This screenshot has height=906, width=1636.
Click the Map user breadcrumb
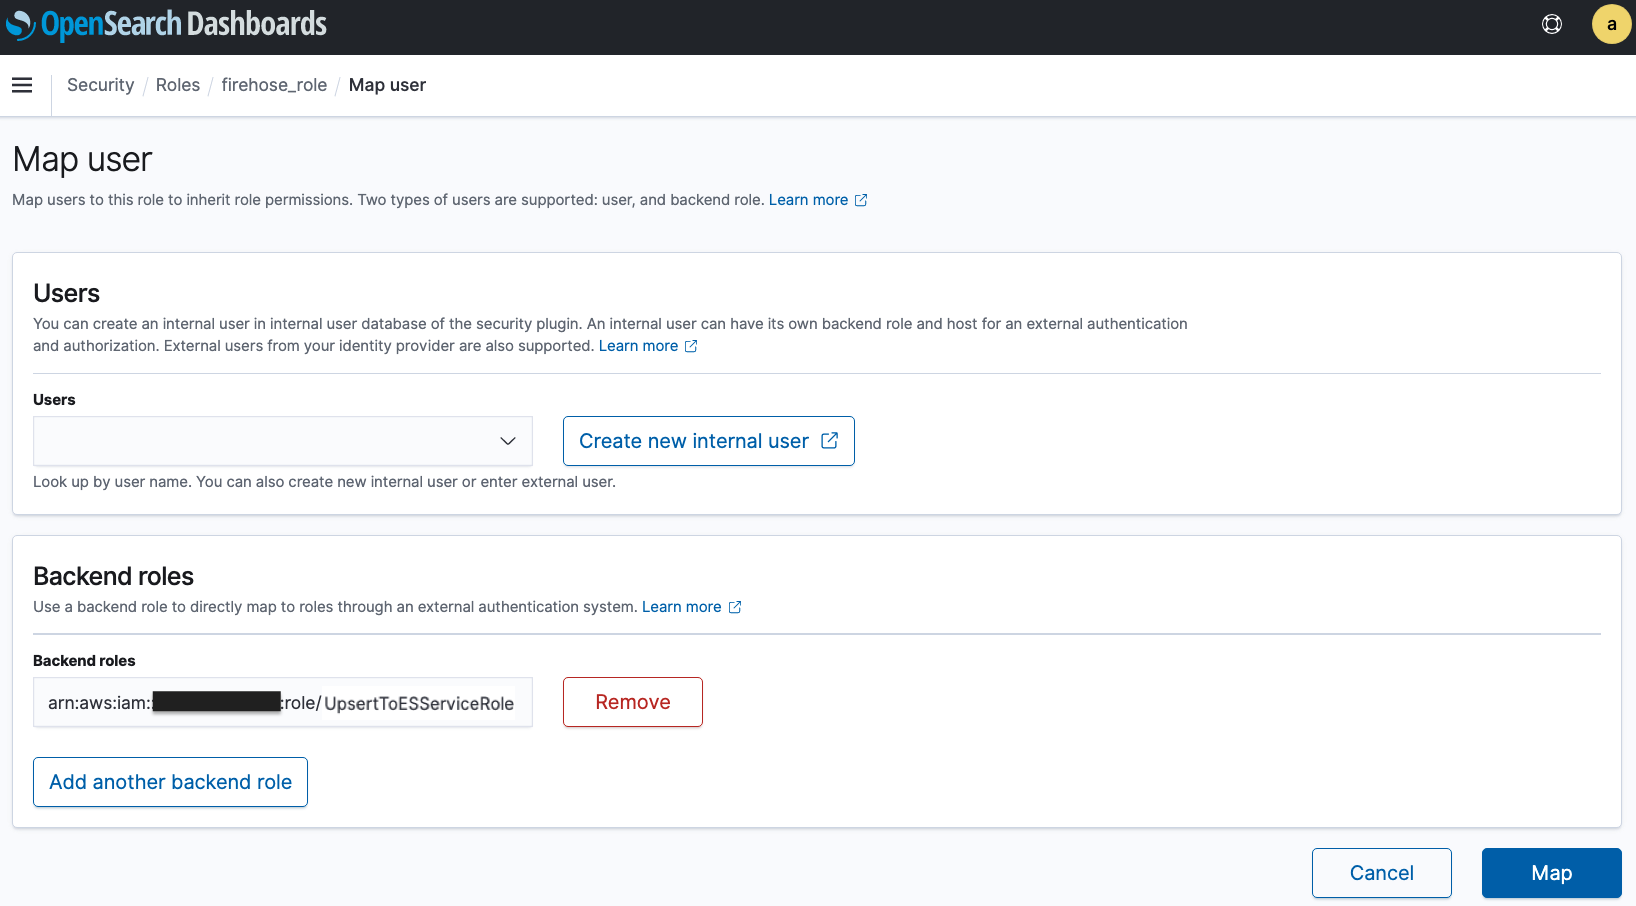point(387,85)
